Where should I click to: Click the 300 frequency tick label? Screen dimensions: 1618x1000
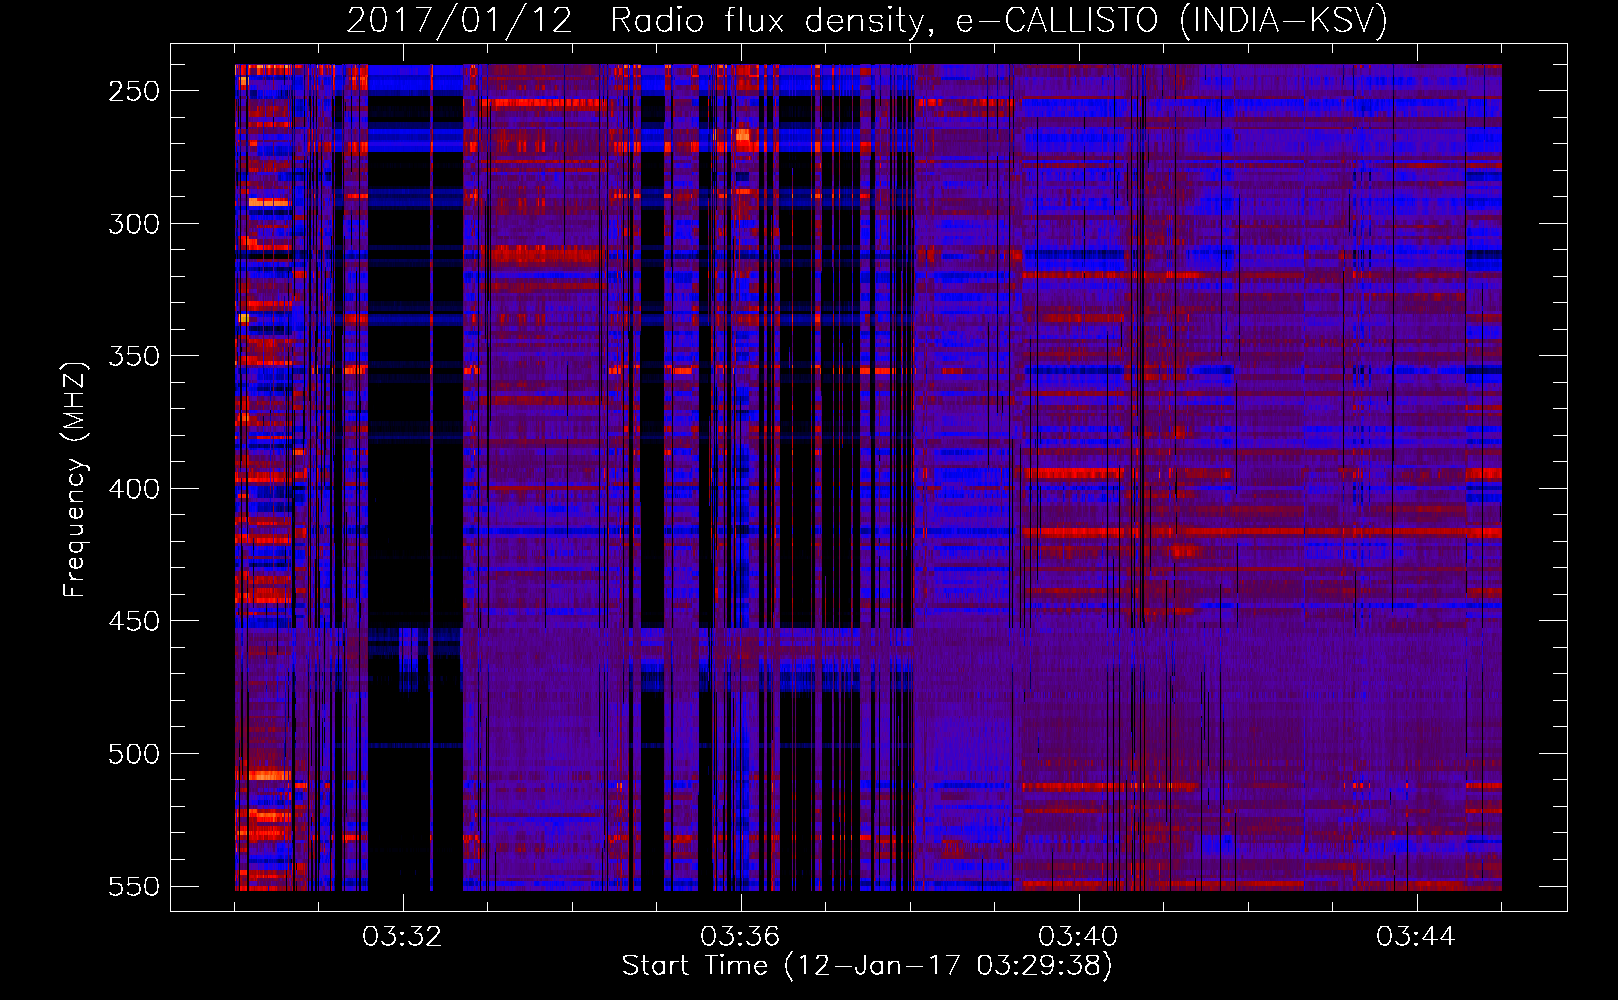click(x=134, y=224)
